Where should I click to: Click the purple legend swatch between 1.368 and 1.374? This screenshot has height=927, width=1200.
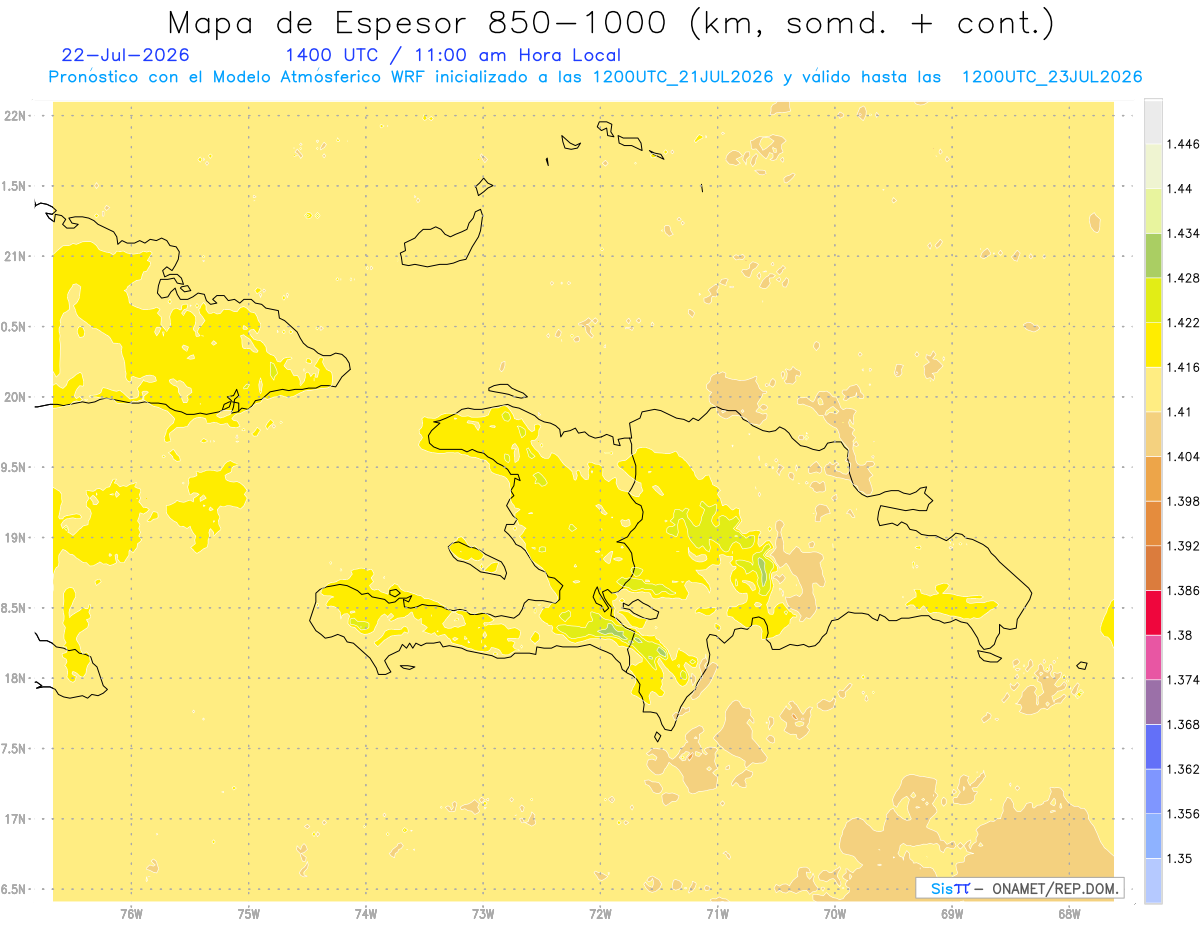(1153, 701)
